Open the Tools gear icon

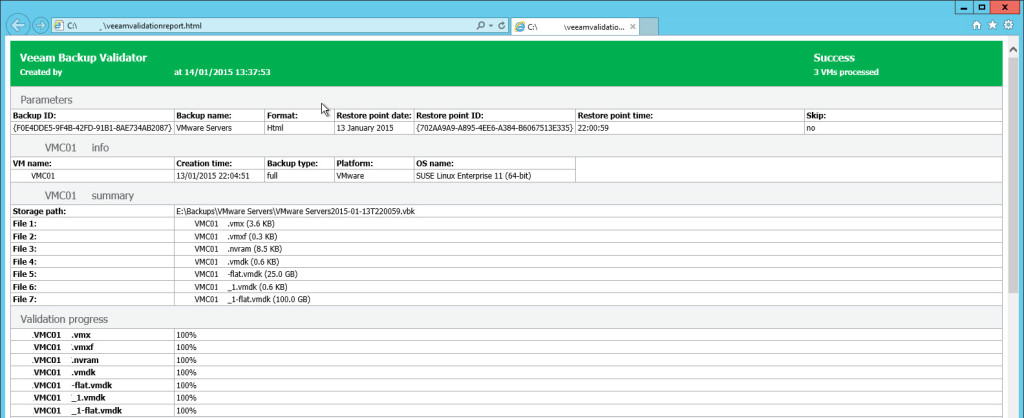tap(1009, 25)
